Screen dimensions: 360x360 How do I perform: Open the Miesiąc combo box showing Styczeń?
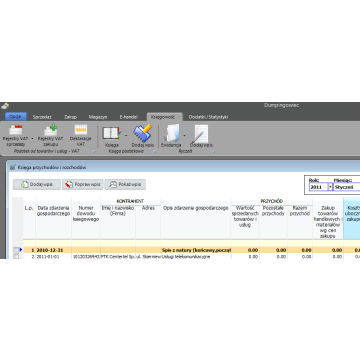pyautogui.click(x=347, y=187)
